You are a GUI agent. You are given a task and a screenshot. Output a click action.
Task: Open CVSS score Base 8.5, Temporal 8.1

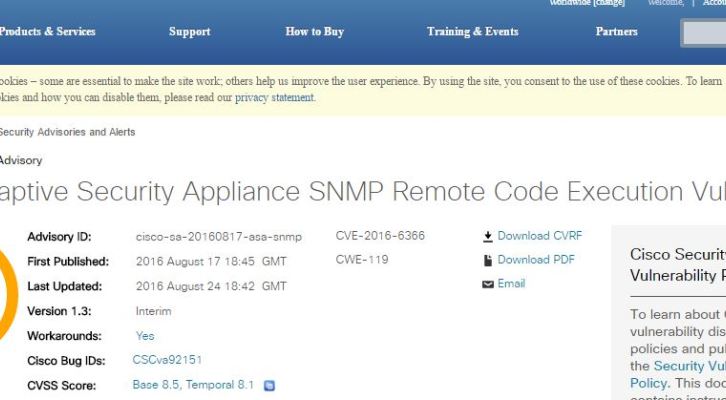coord(193,385)
